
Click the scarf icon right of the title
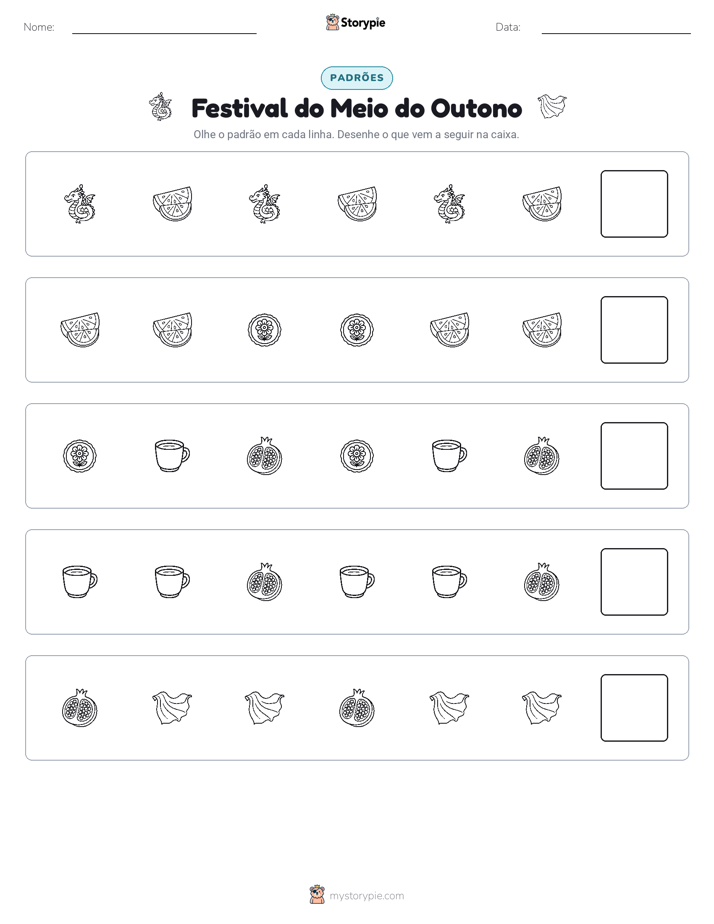coord(552,107)
